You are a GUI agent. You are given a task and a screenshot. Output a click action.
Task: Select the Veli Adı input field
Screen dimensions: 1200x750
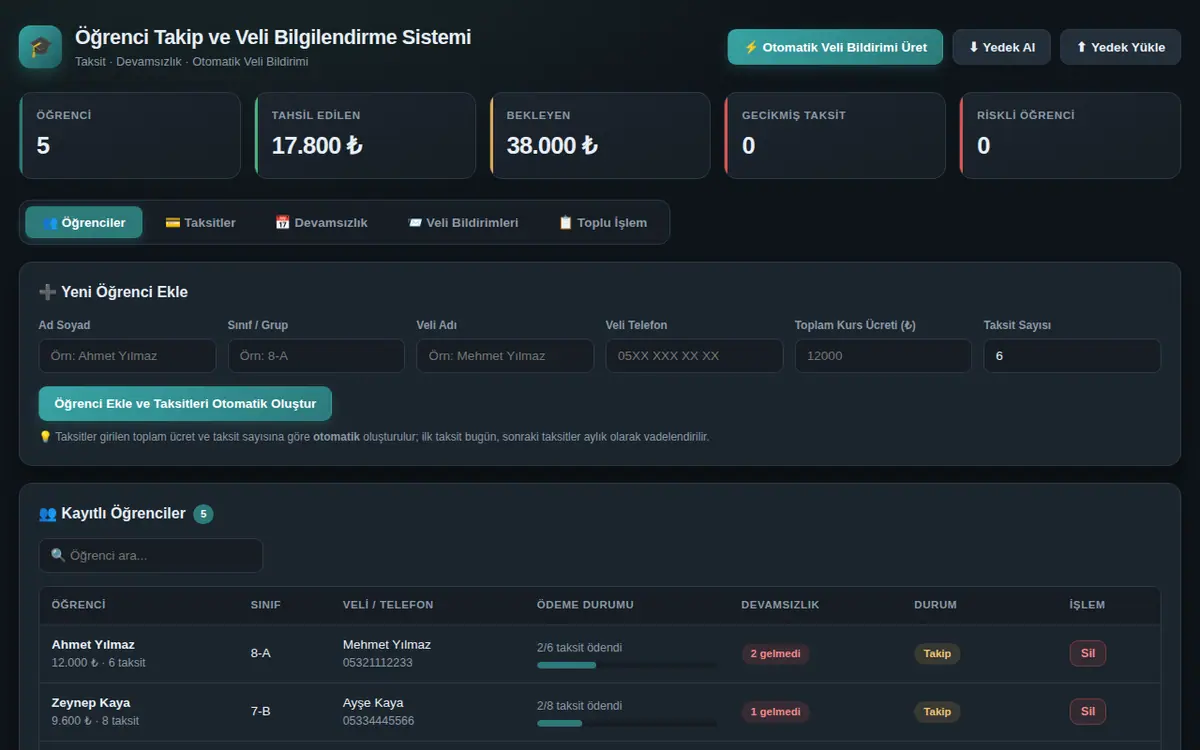point(505,356)
